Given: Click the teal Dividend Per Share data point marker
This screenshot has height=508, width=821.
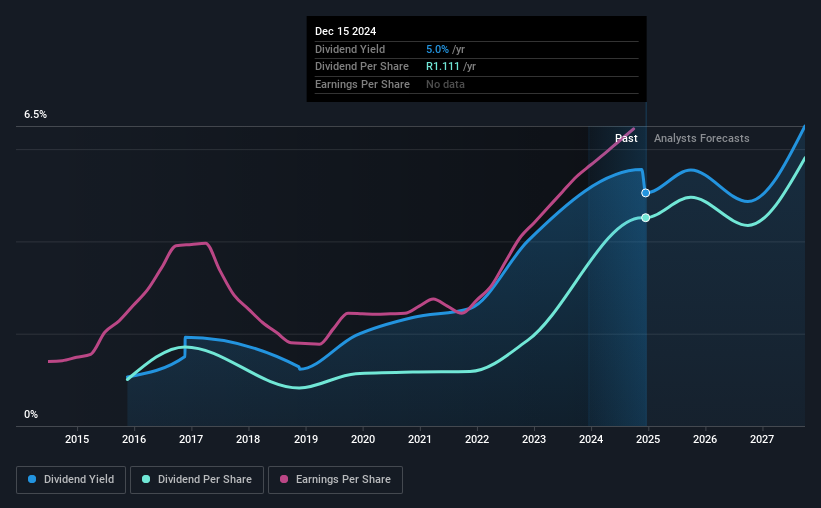Looking at the screenshot, I should click(646, 217).
